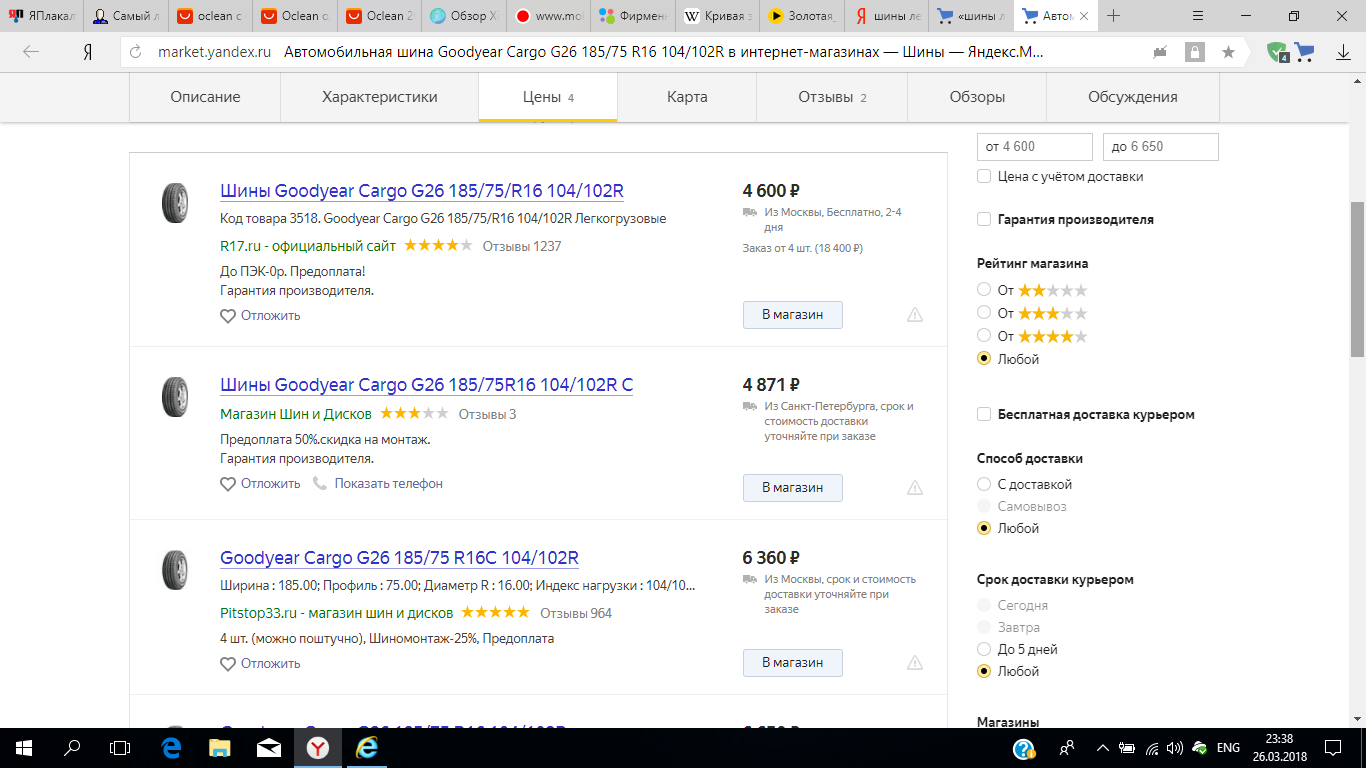The width and height of the screenshot is (1366, 768).
Task: Select shop rating from four stars
Action: tap(984, 336)
